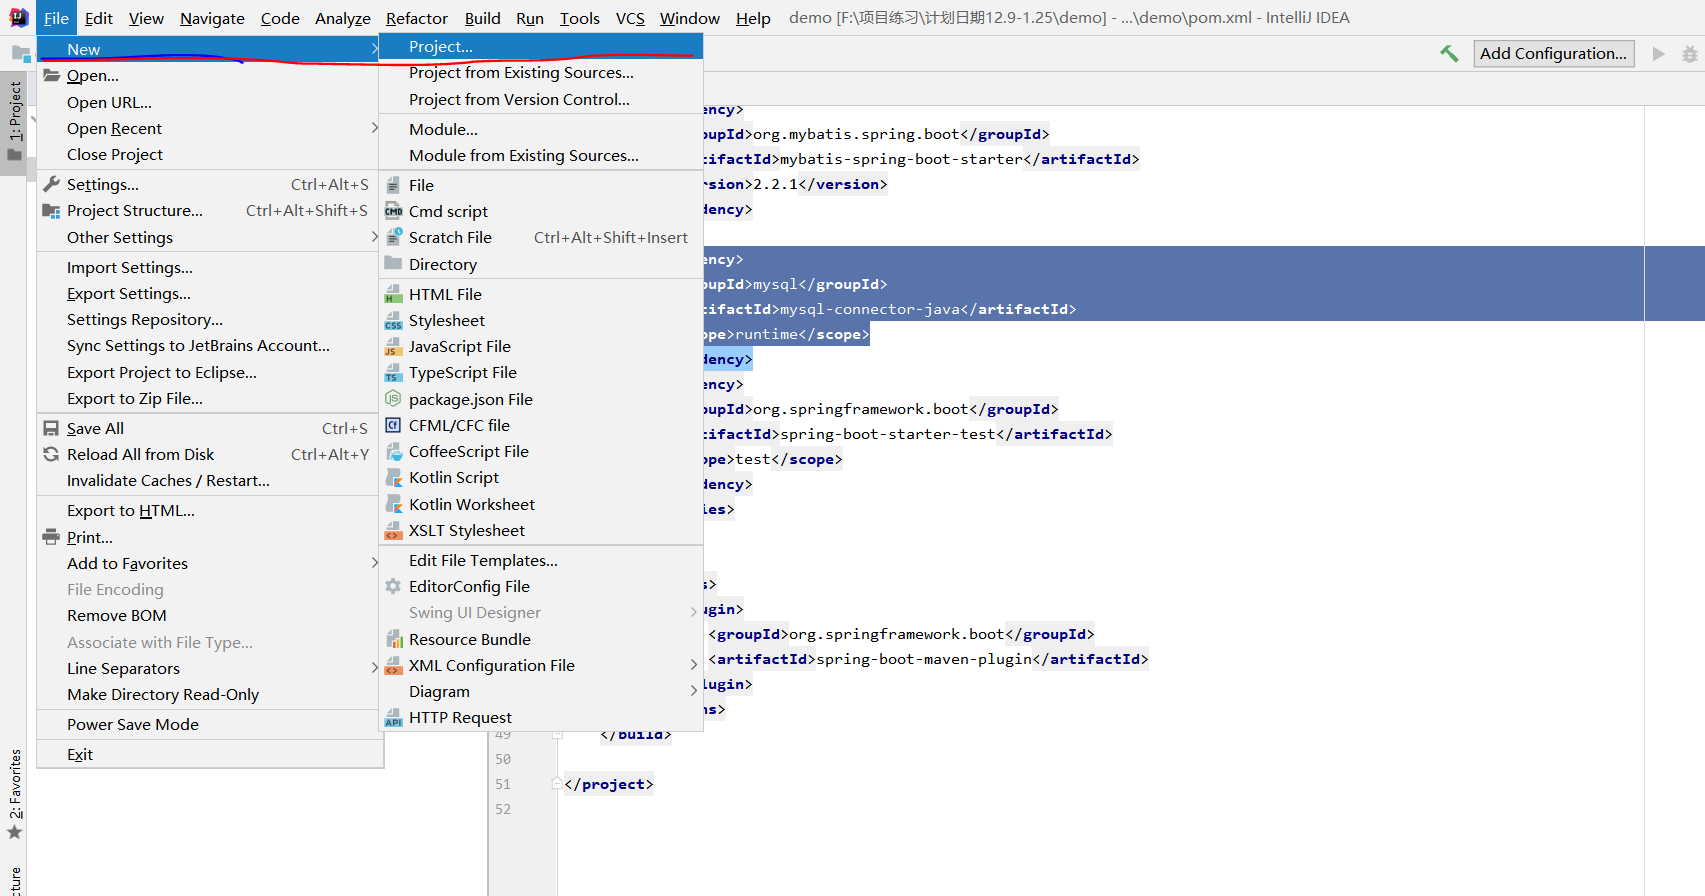Click the HTTP Request API icon
Image resolution: width=1705 pixels, height=896 pixels.
[394, 717]
